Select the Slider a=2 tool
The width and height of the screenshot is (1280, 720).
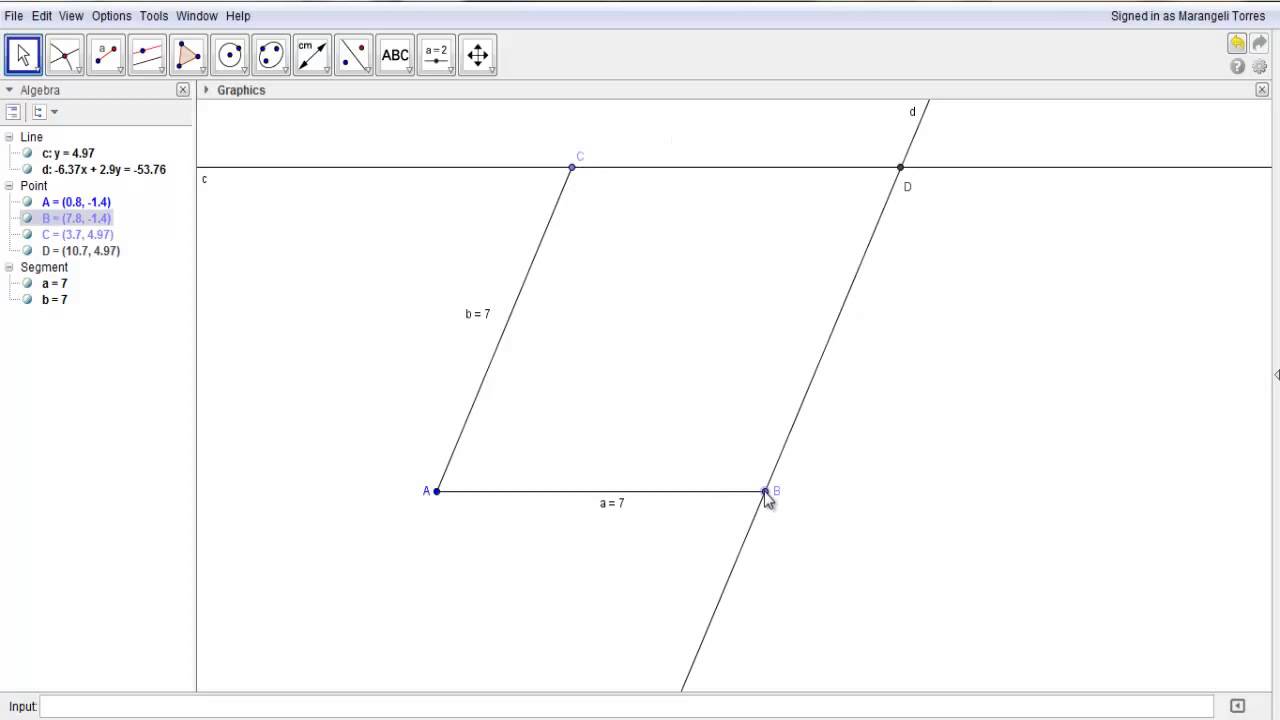tap(436, 55)
